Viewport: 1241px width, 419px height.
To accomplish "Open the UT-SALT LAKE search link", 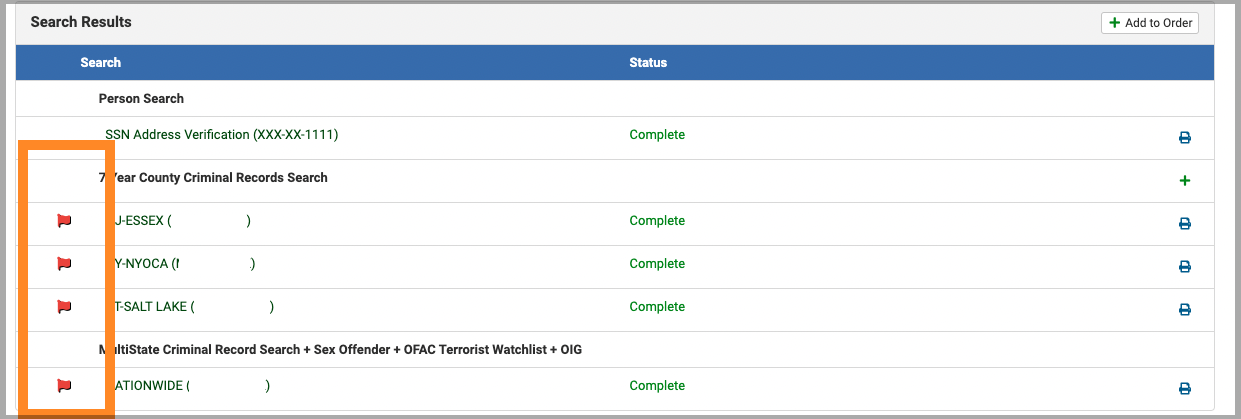I will tap(189, 307).
